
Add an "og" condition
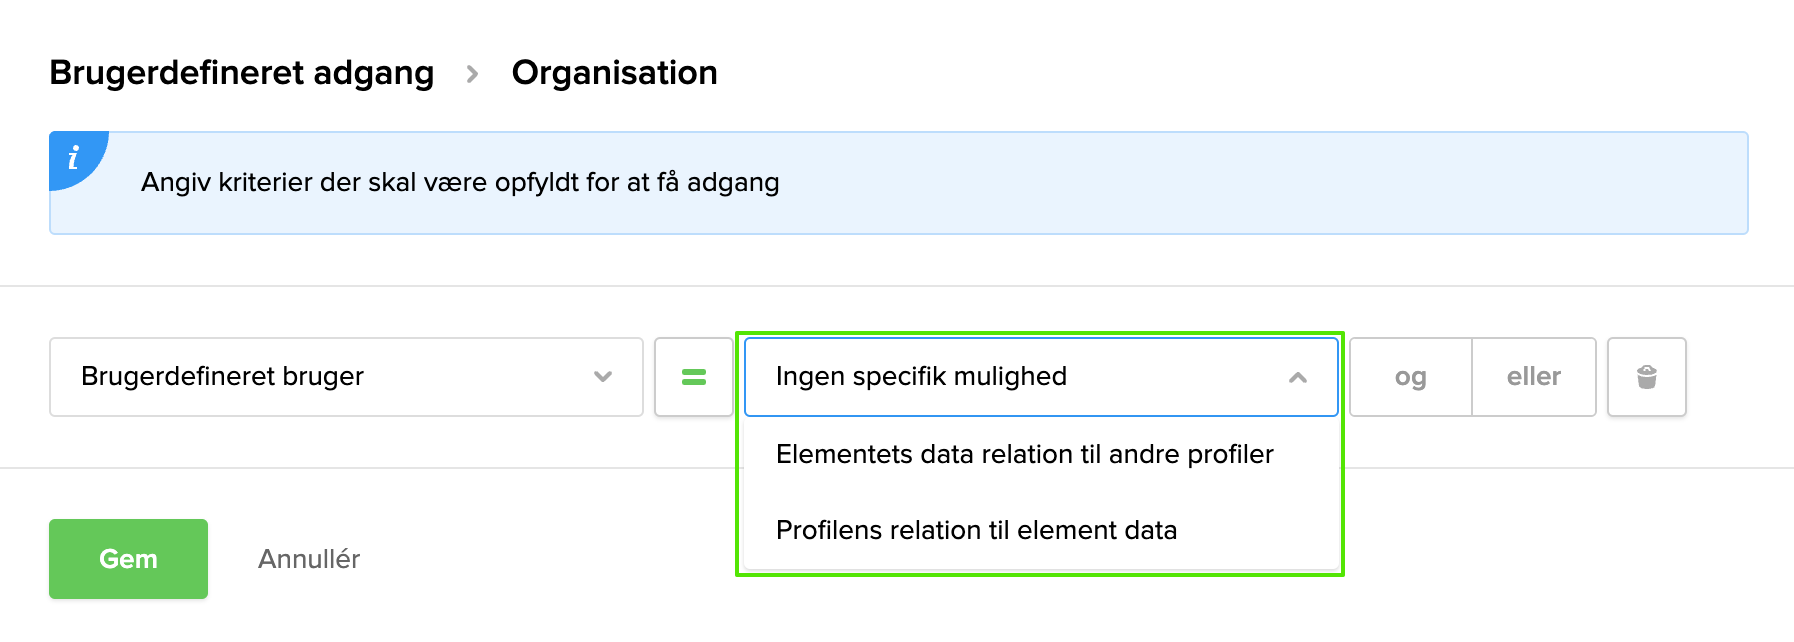[x=1410, y=377]
